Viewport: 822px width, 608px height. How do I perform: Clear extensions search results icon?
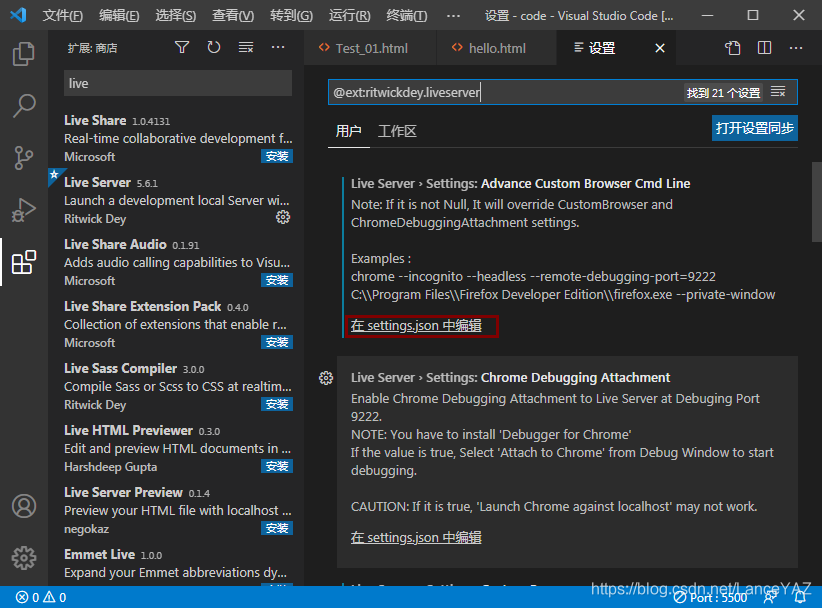pos(246,48)
